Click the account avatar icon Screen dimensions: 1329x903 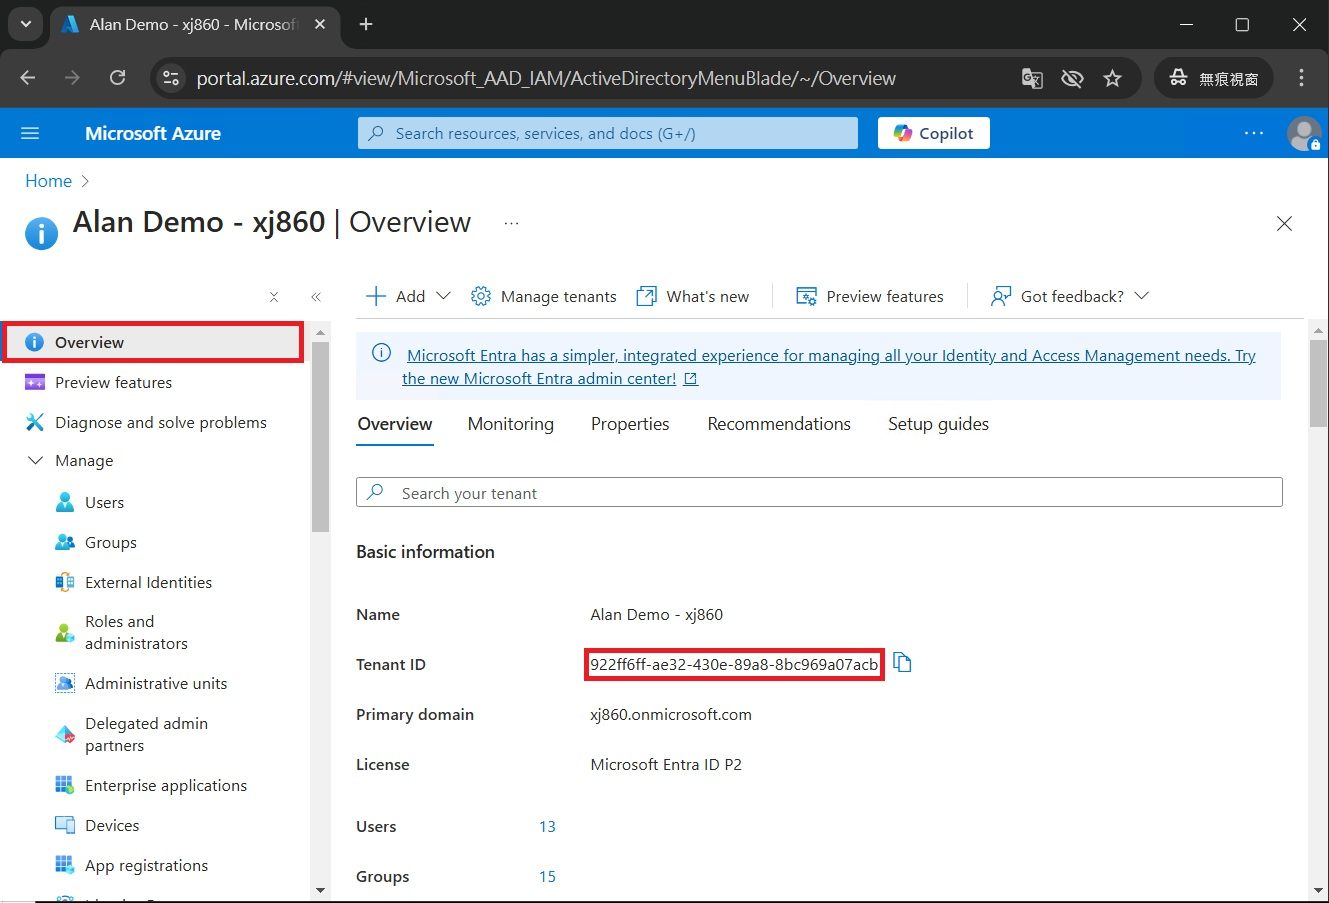pyautogui.click(x=1303, y=133)
